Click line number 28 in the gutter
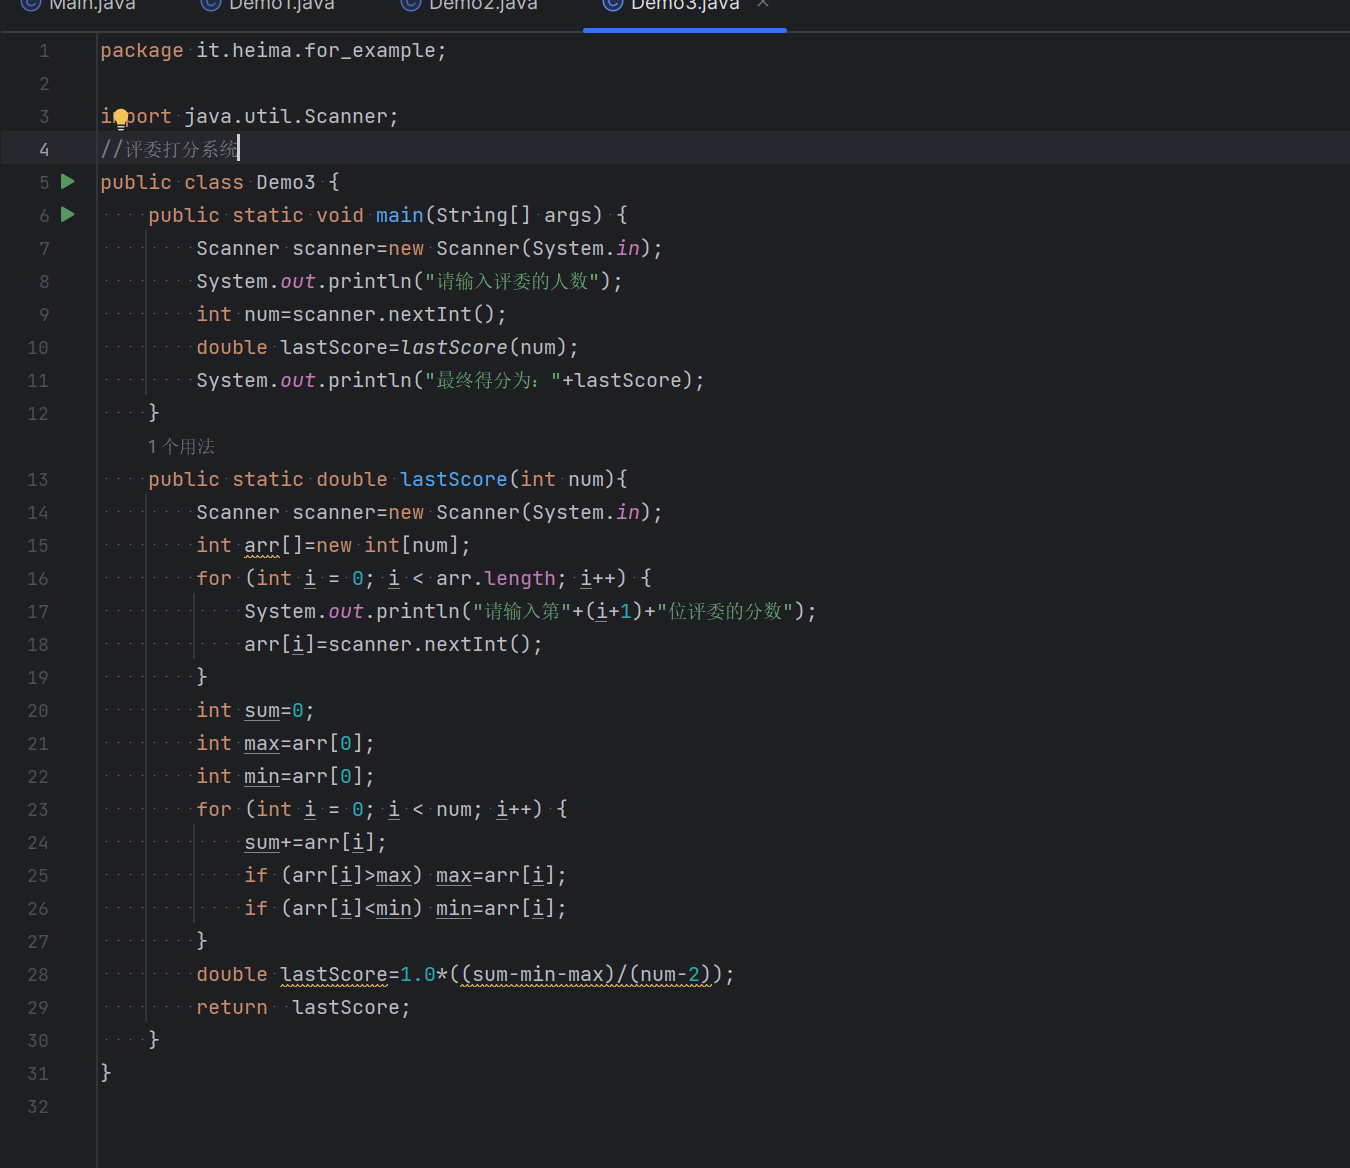Screen dimensions: 1350x1168 [38, 975]
